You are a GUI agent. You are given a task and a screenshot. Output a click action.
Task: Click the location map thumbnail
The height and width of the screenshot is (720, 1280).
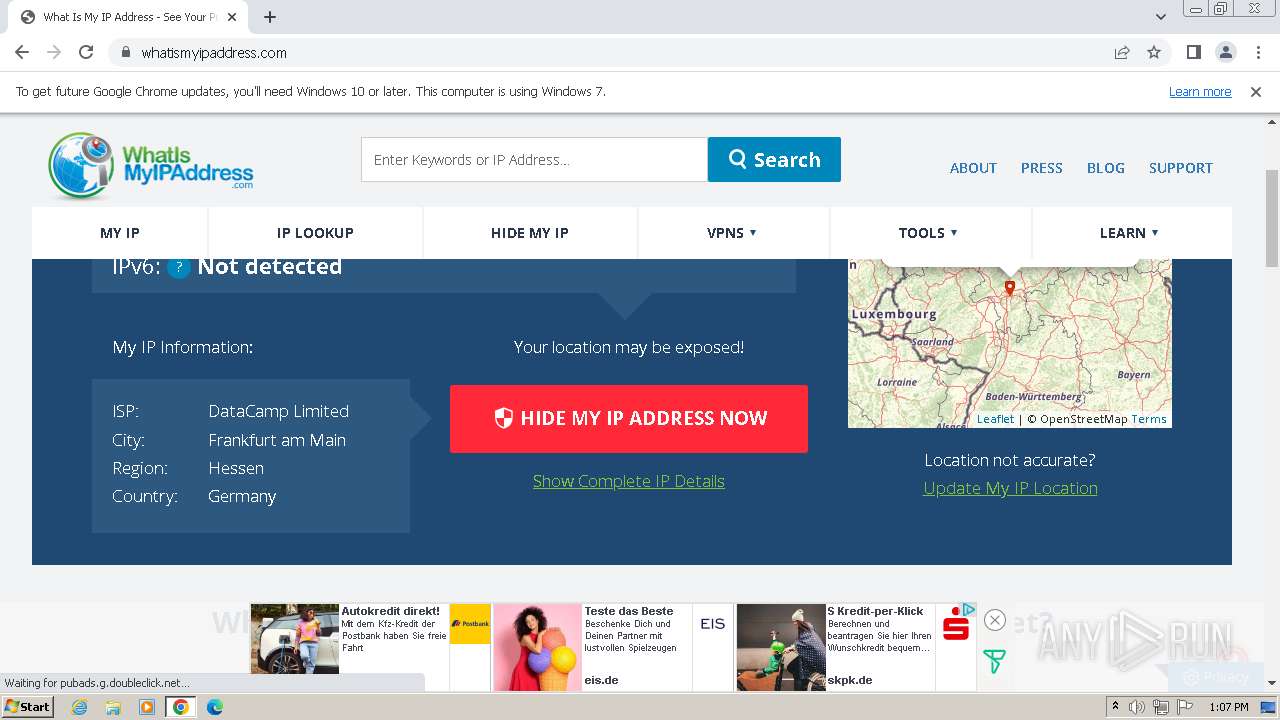(1010, 343)
